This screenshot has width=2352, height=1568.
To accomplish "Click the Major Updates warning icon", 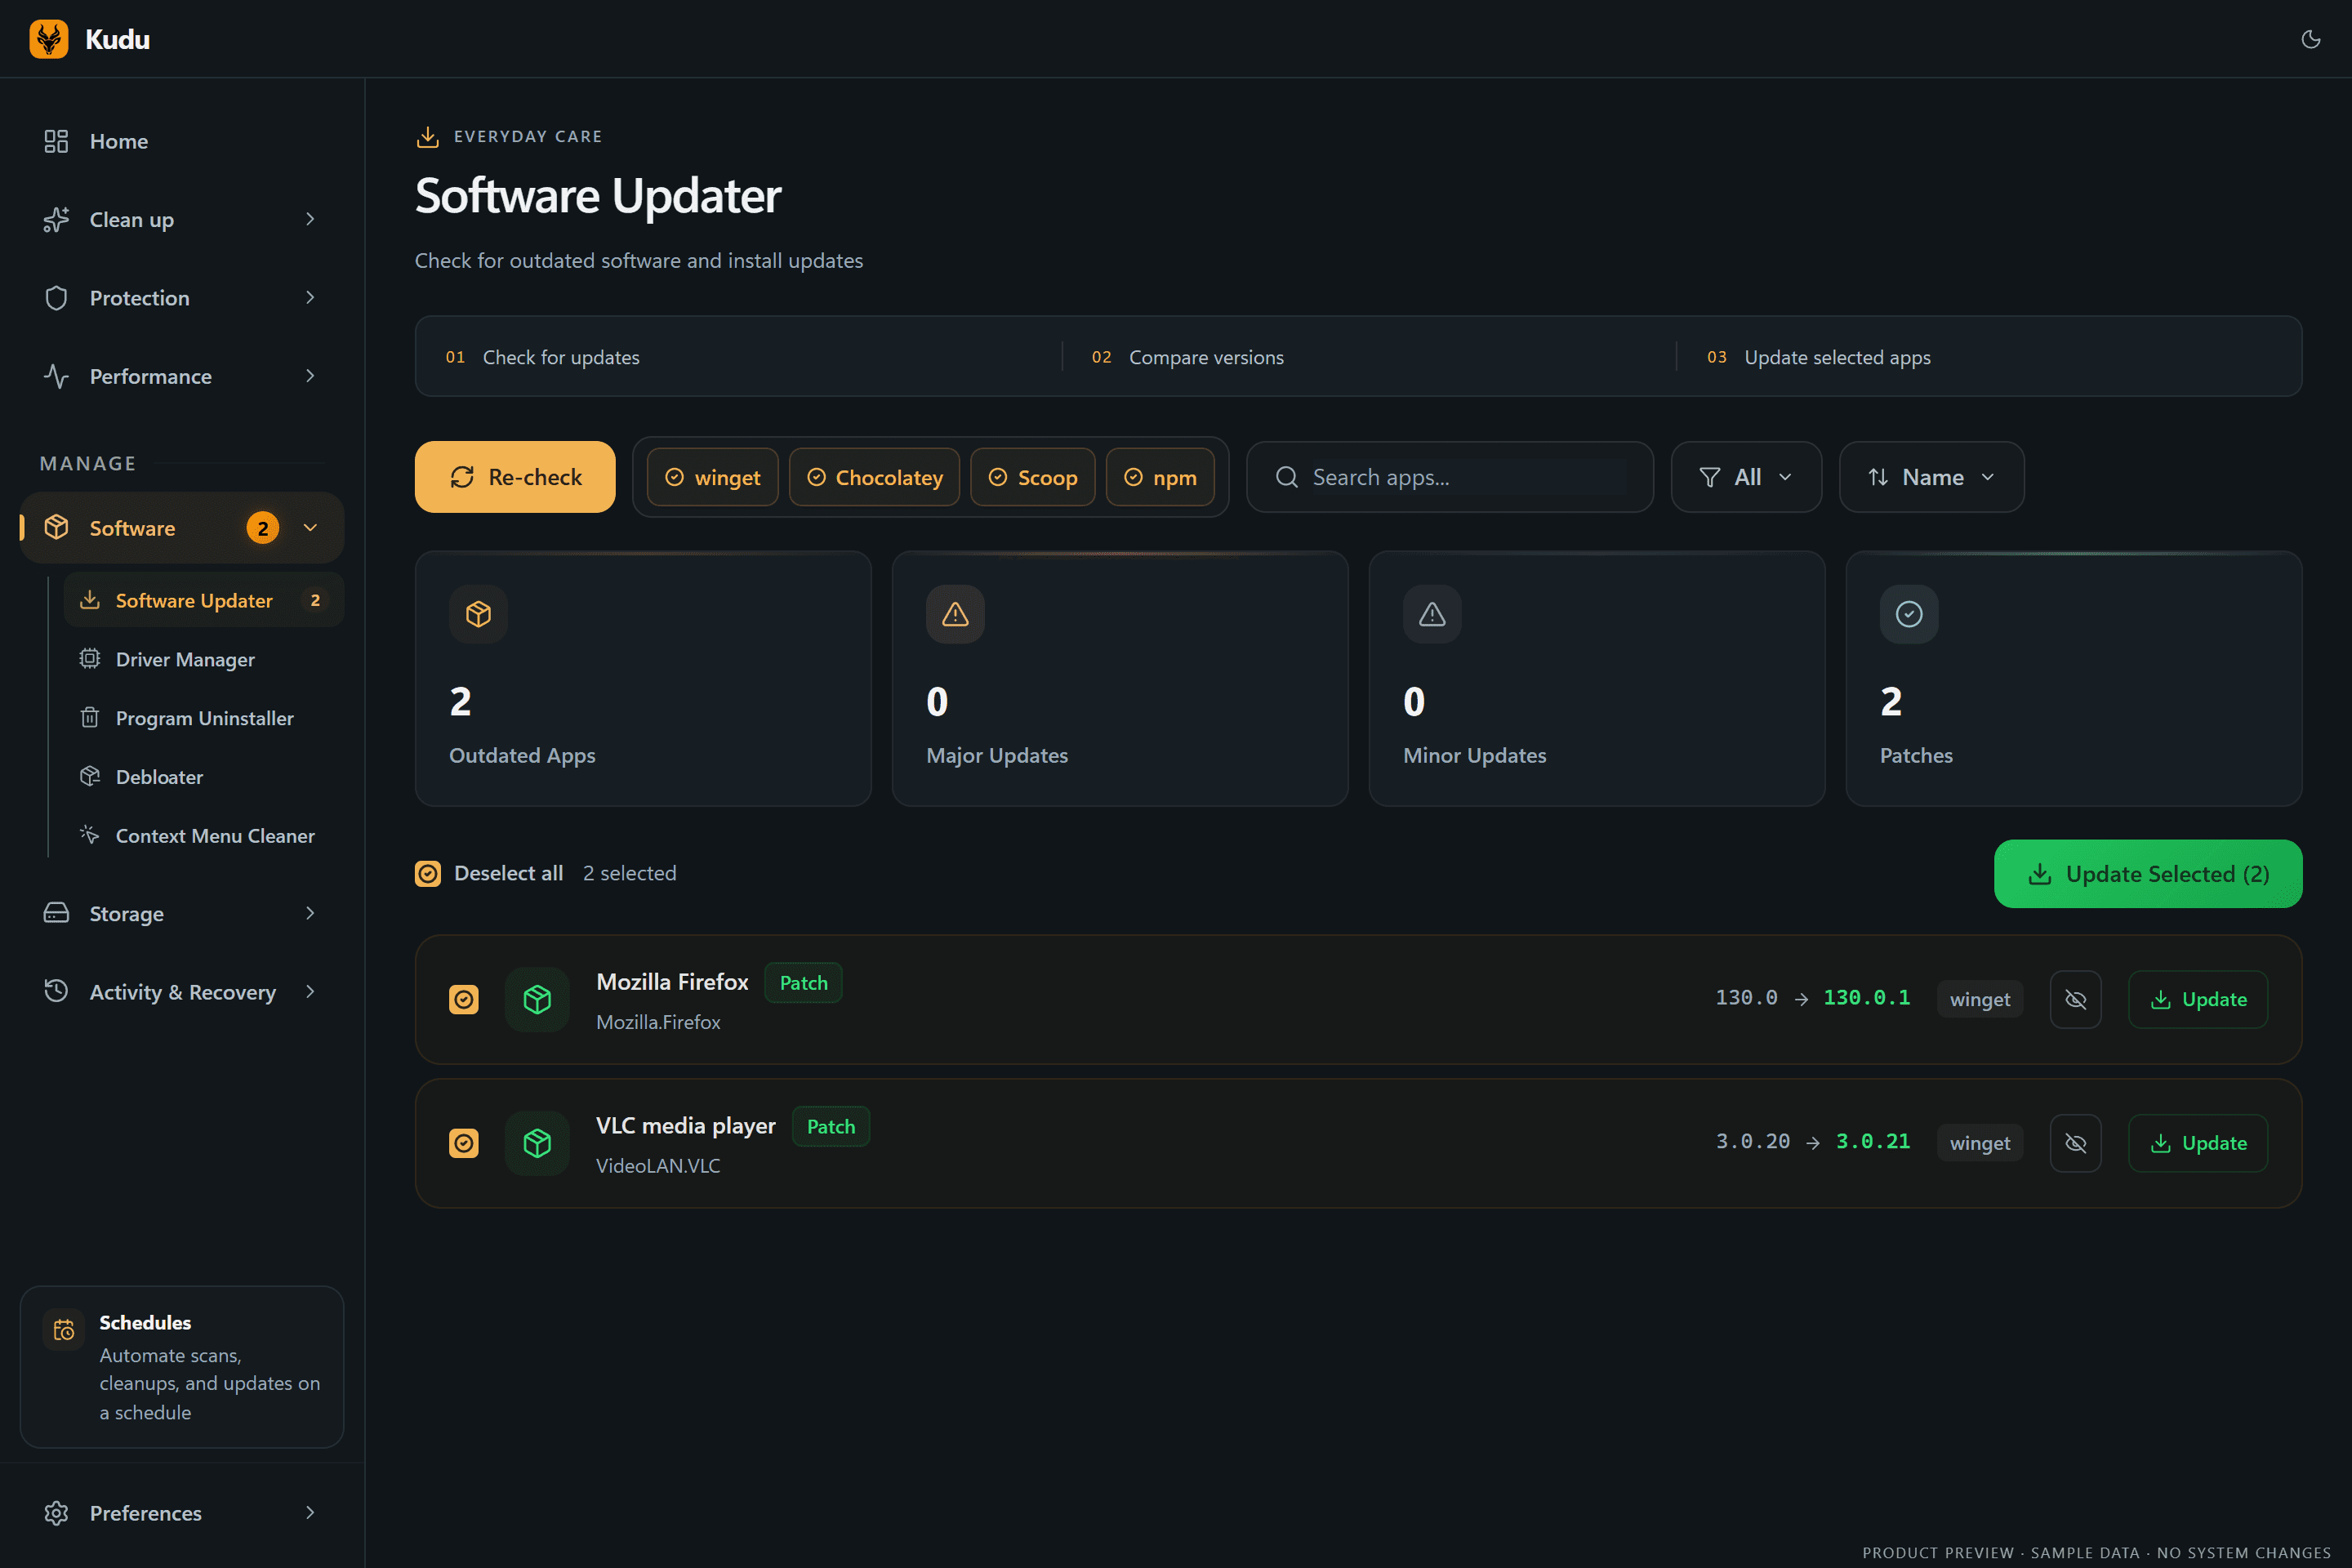I will click(x=955, y=614).
